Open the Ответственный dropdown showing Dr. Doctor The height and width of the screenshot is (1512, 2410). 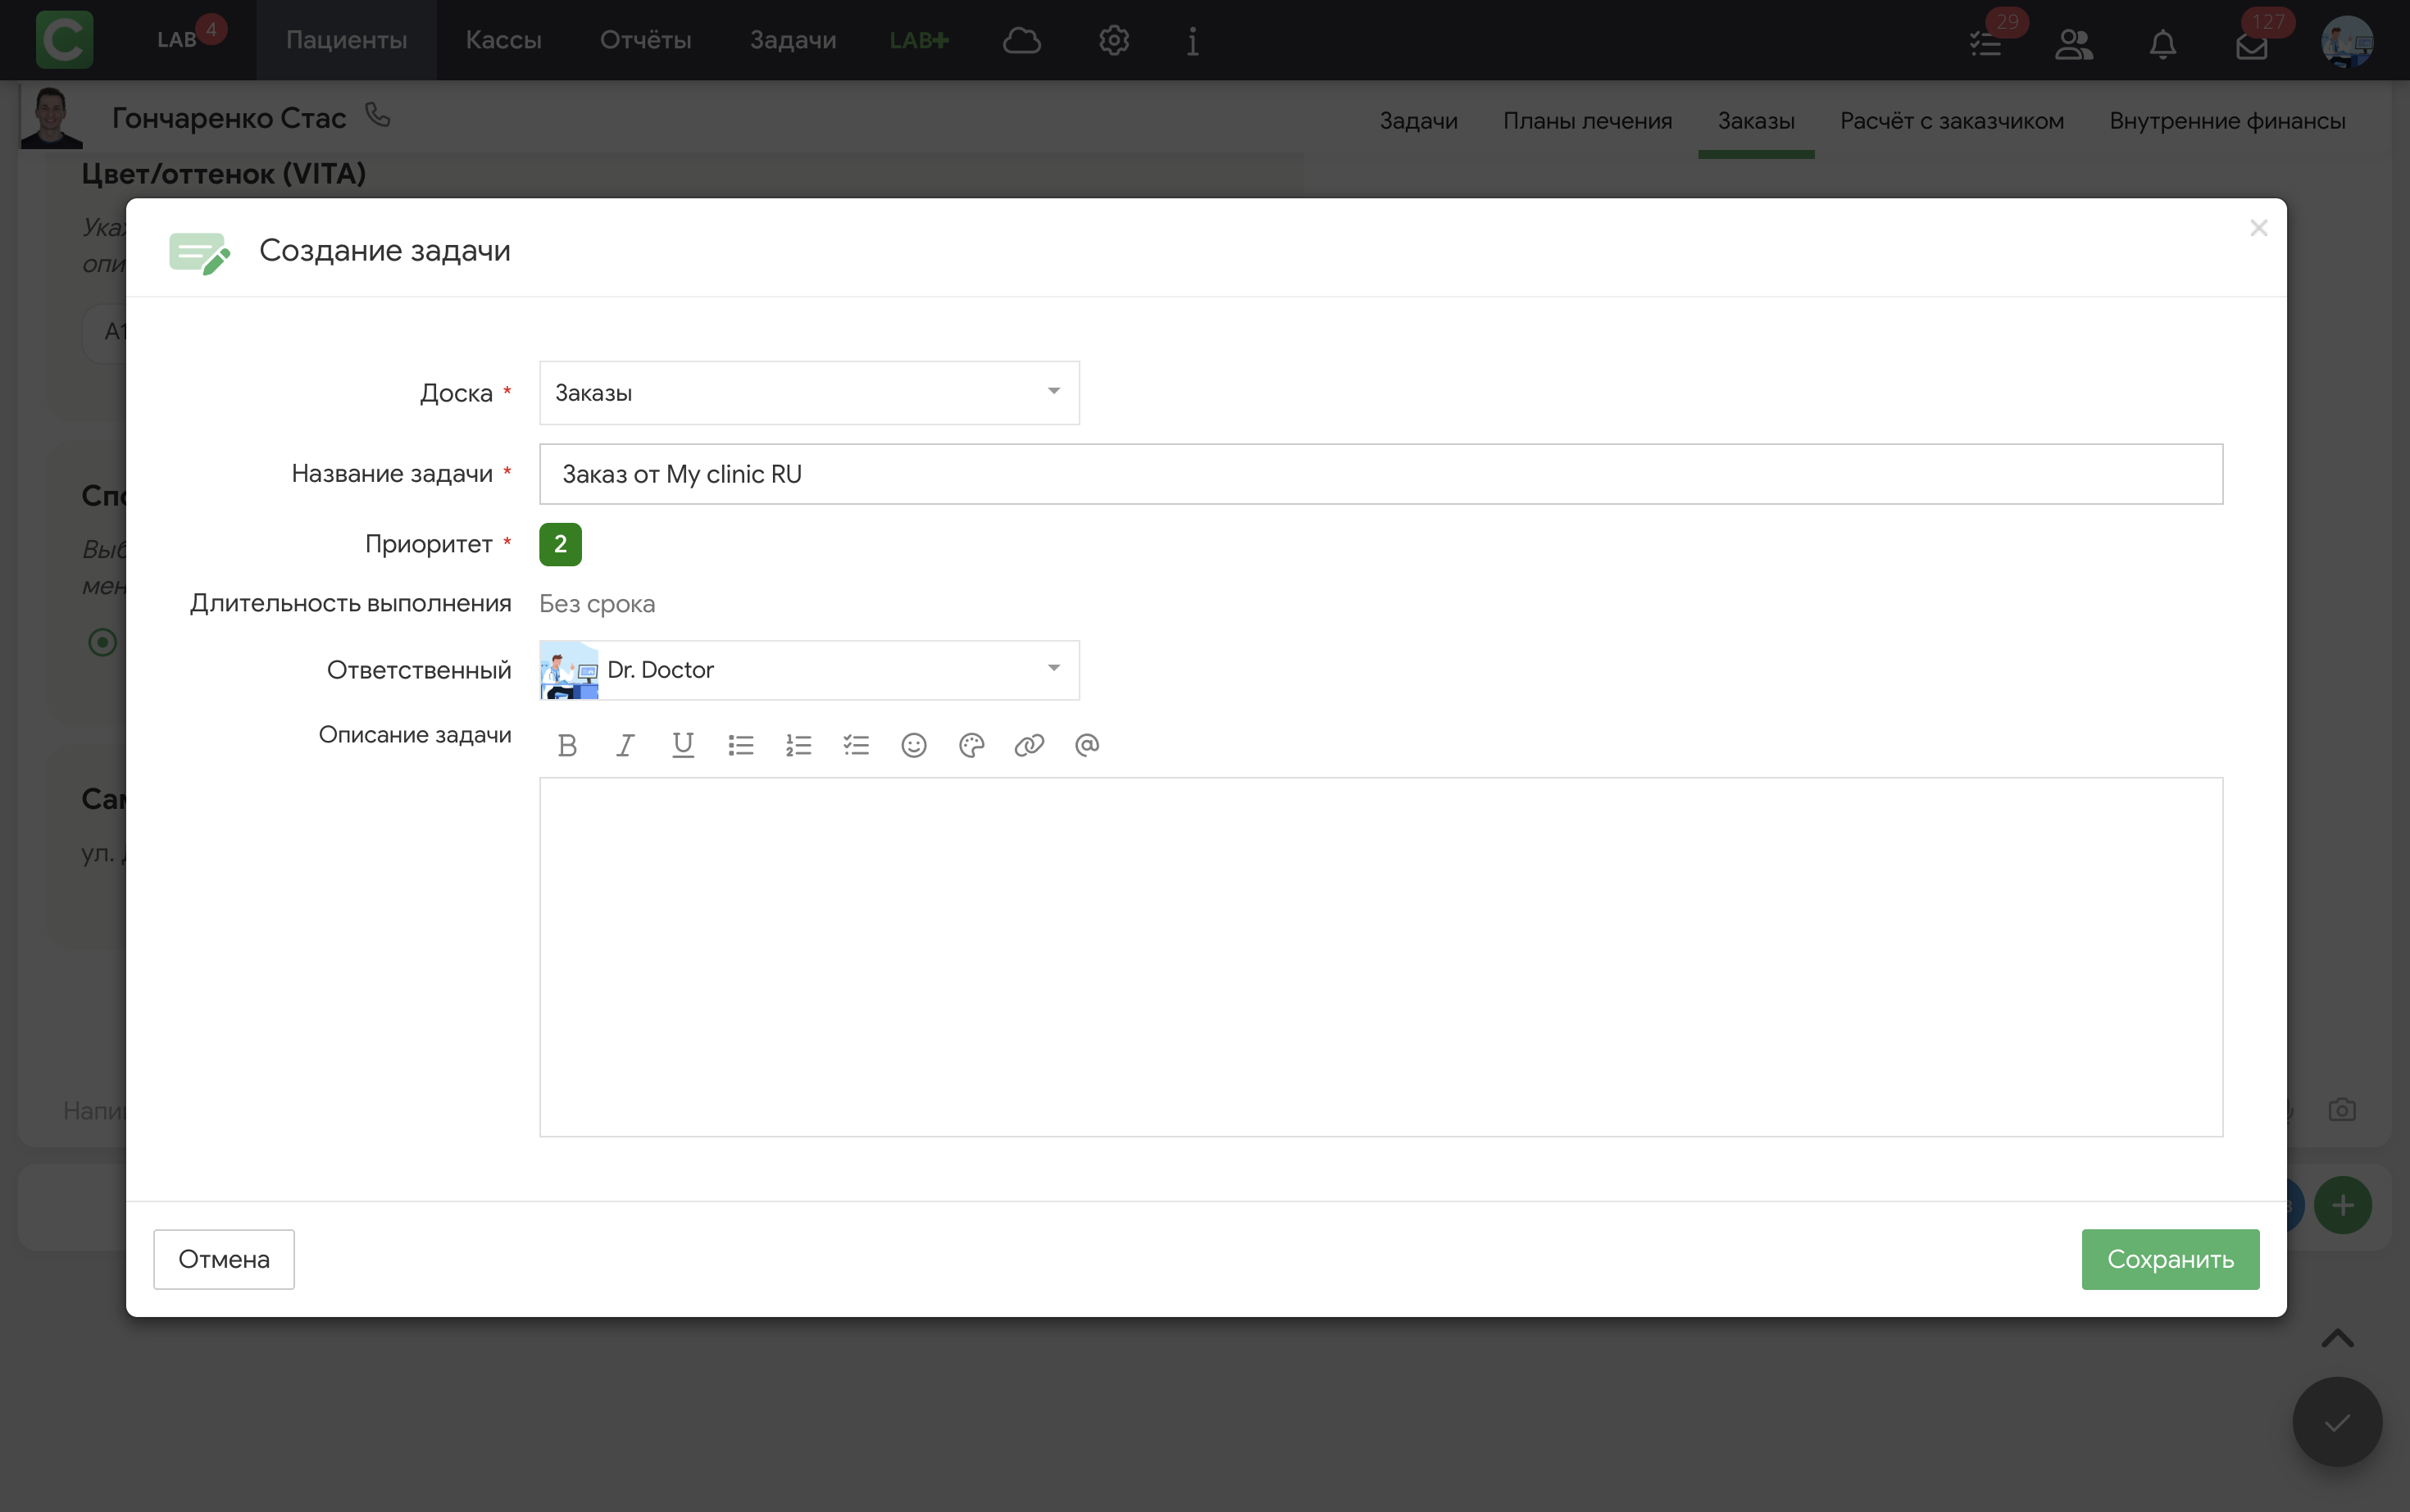pyautogui.click(x=809, y=670)
